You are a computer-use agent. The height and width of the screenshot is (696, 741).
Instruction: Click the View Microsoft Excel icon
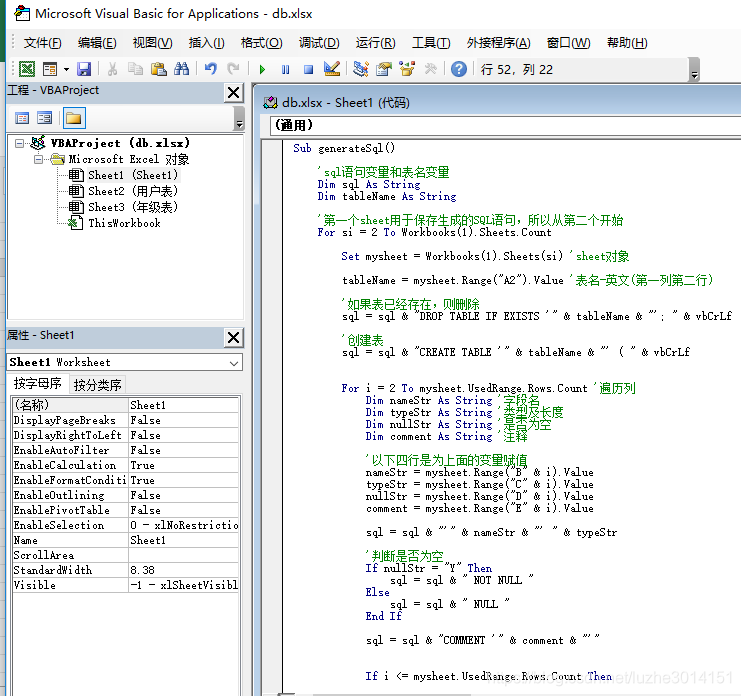(x=26, y=69)
